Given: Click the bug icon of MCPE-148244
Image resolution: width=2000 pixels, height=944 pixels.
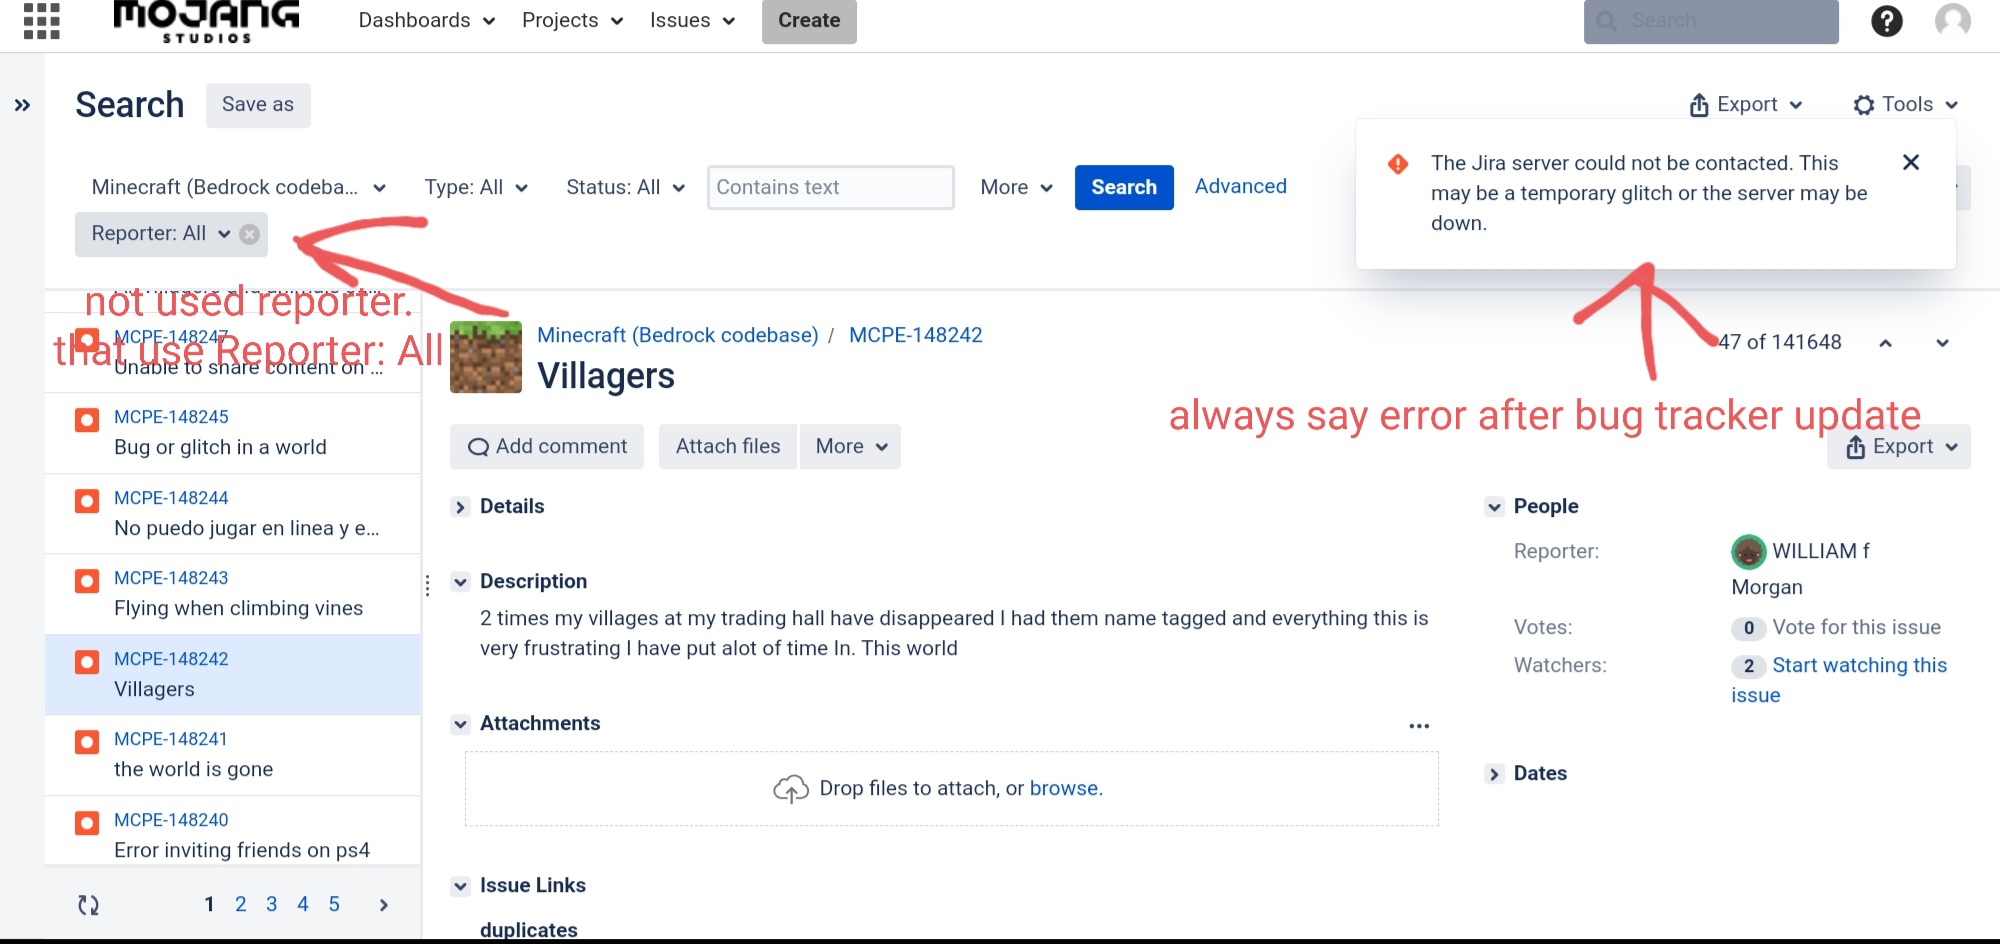Looking at the screenshot, I should tap(87, 500).
